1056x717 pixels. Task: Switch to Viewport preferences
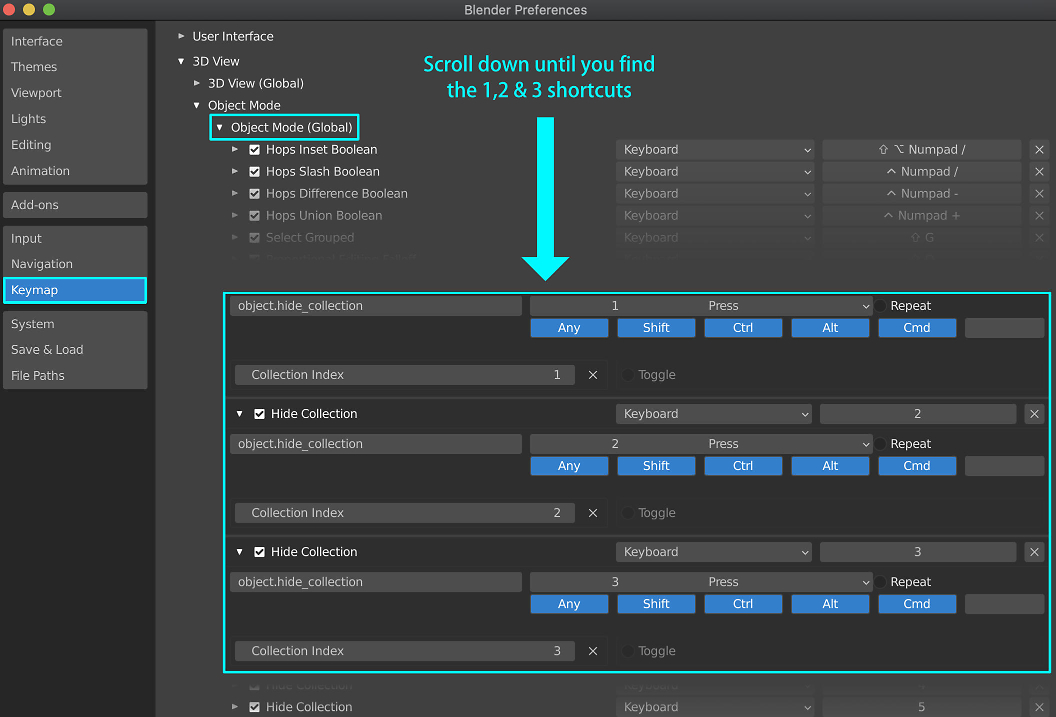(75, 93)
